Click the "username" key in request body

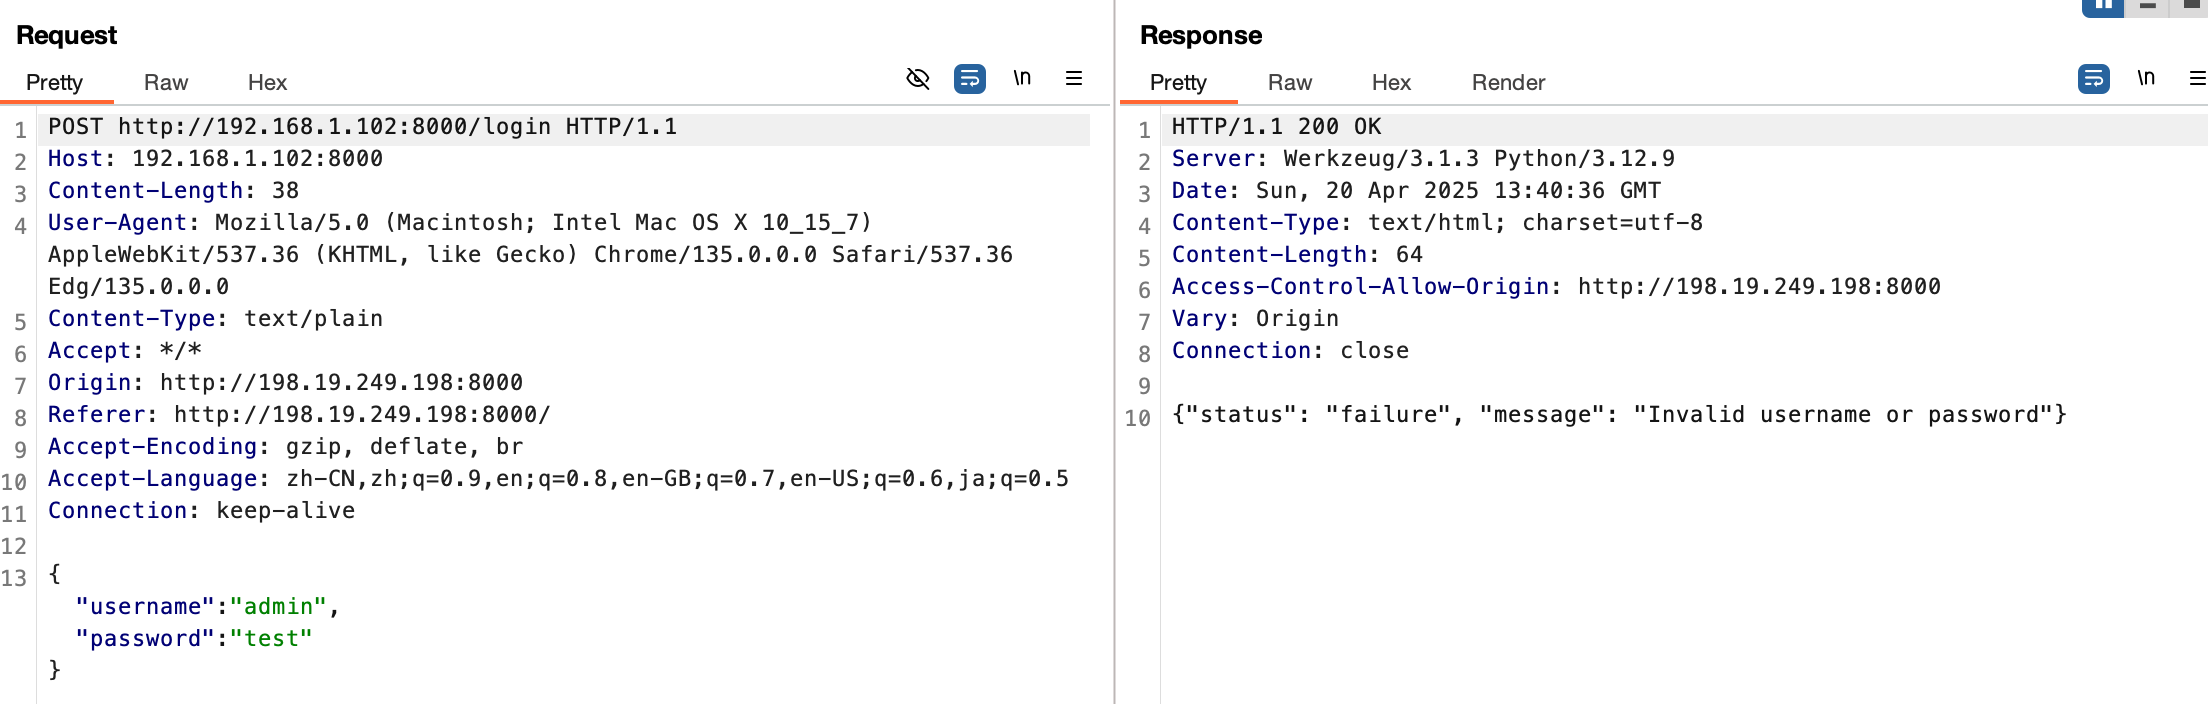[x=145, y=607]
